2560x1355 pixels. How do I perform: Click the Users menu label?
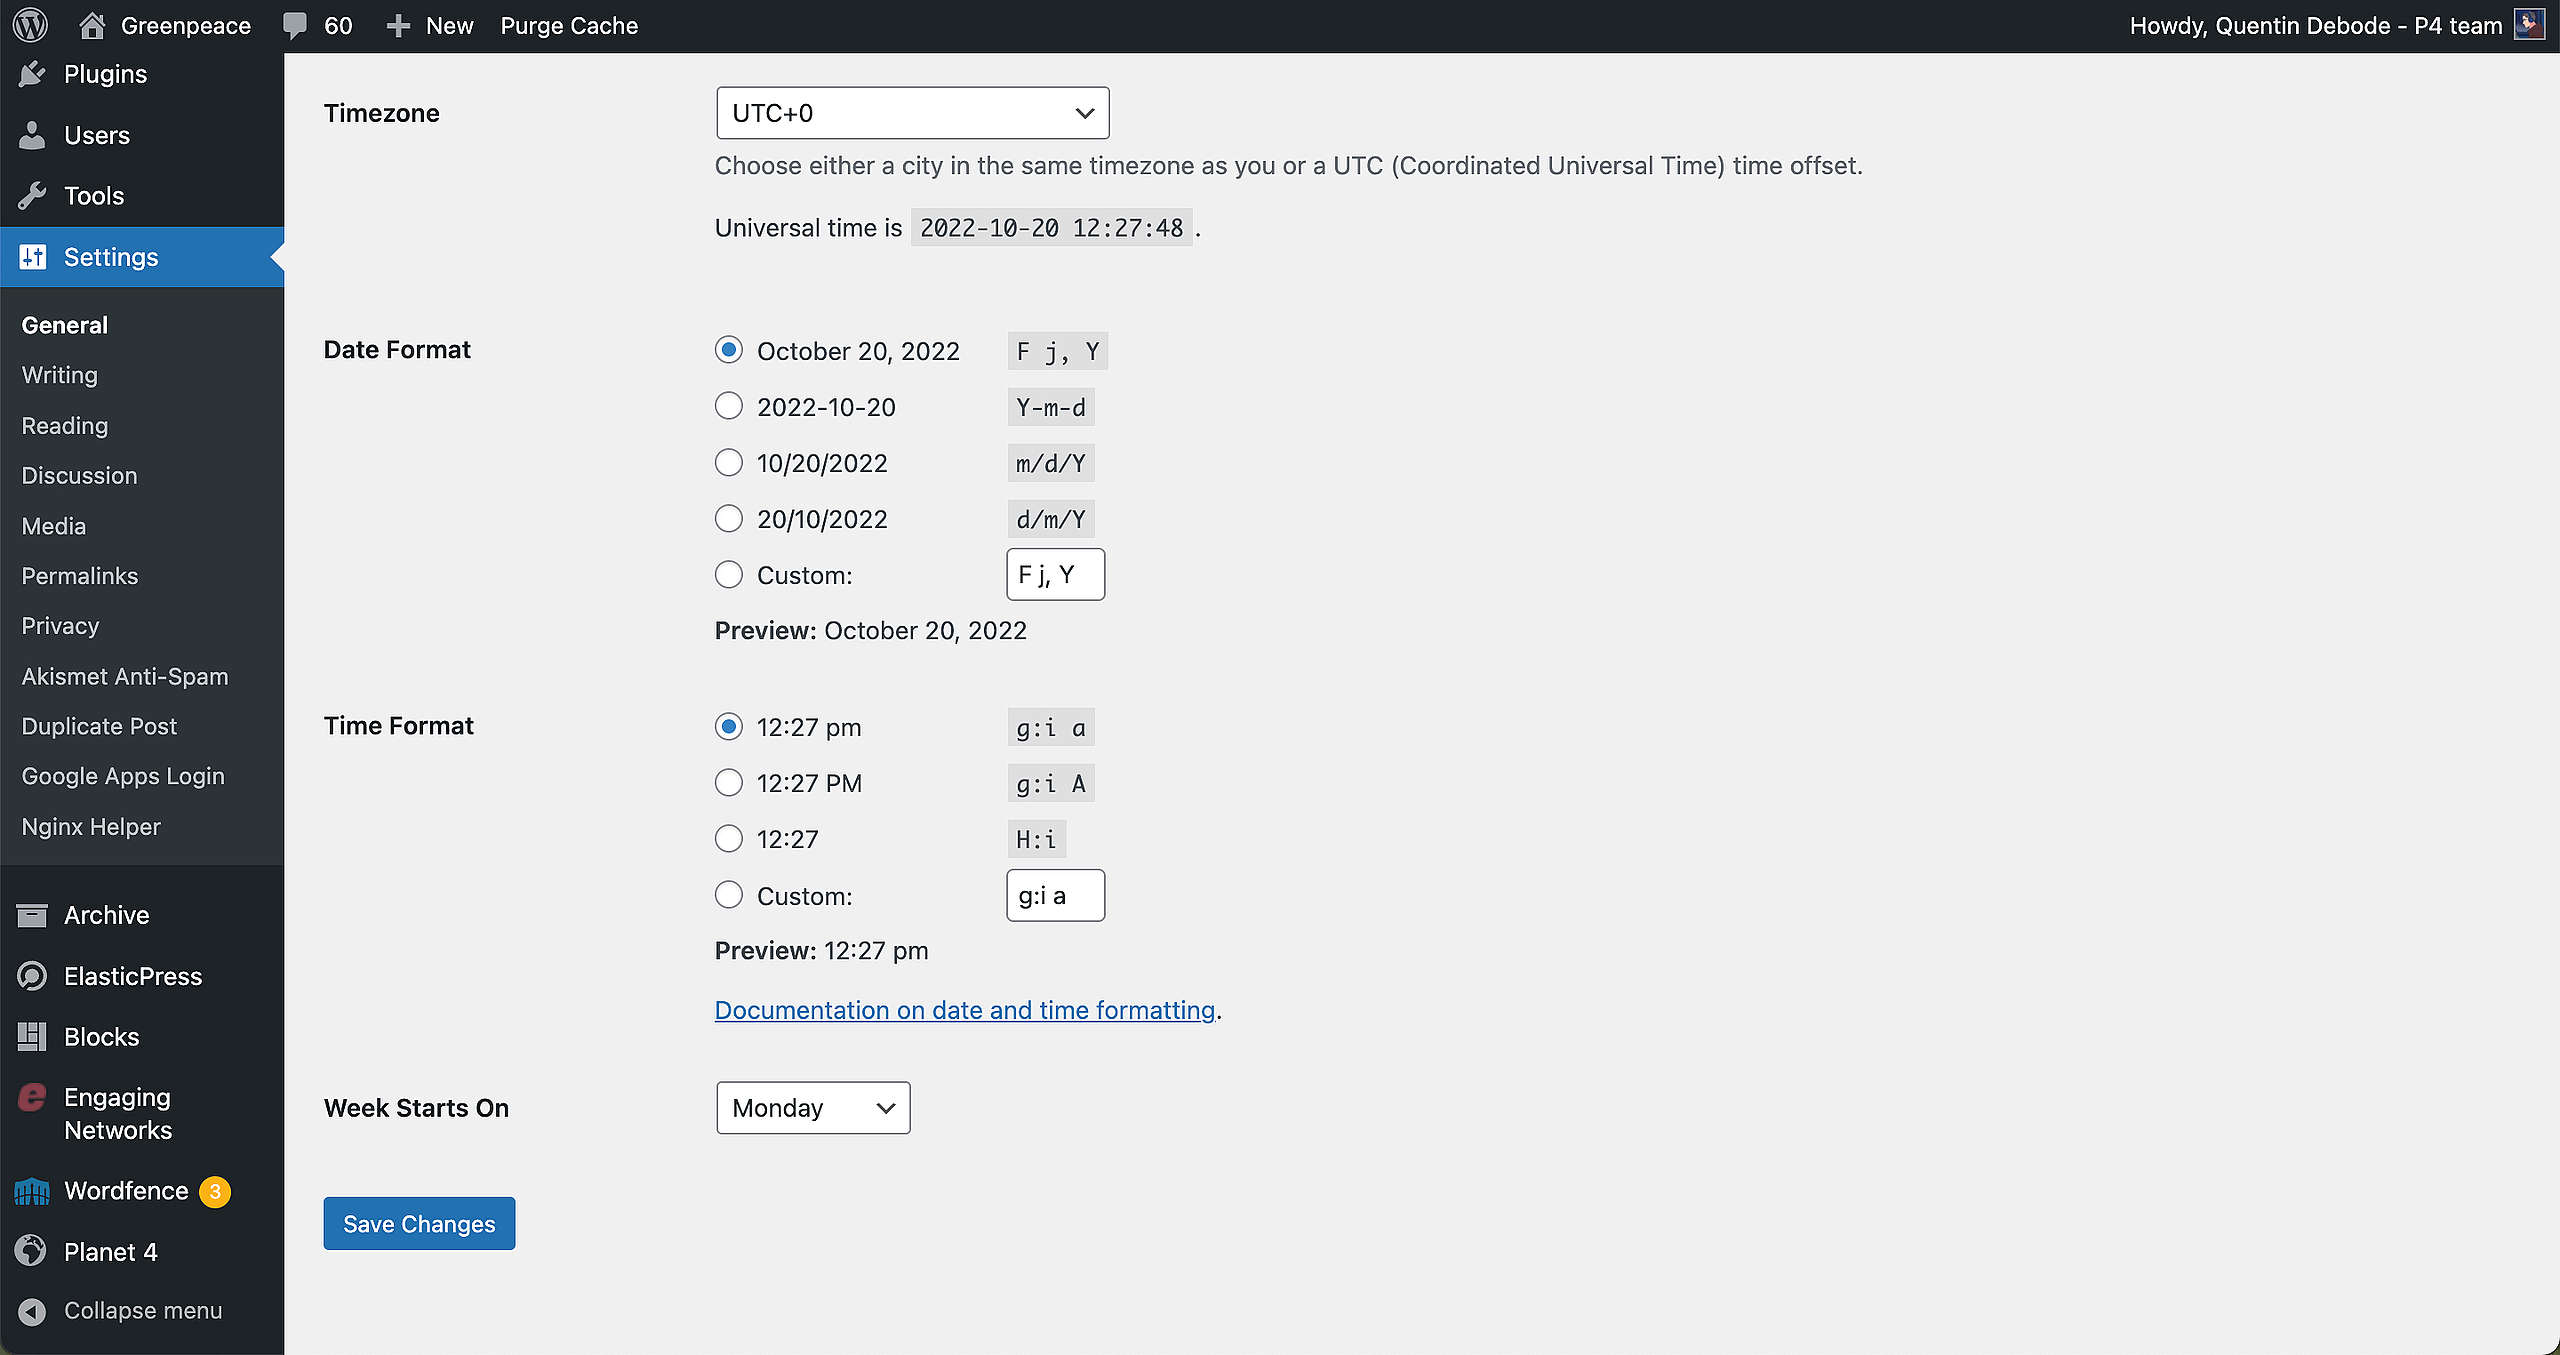[97, 135]
